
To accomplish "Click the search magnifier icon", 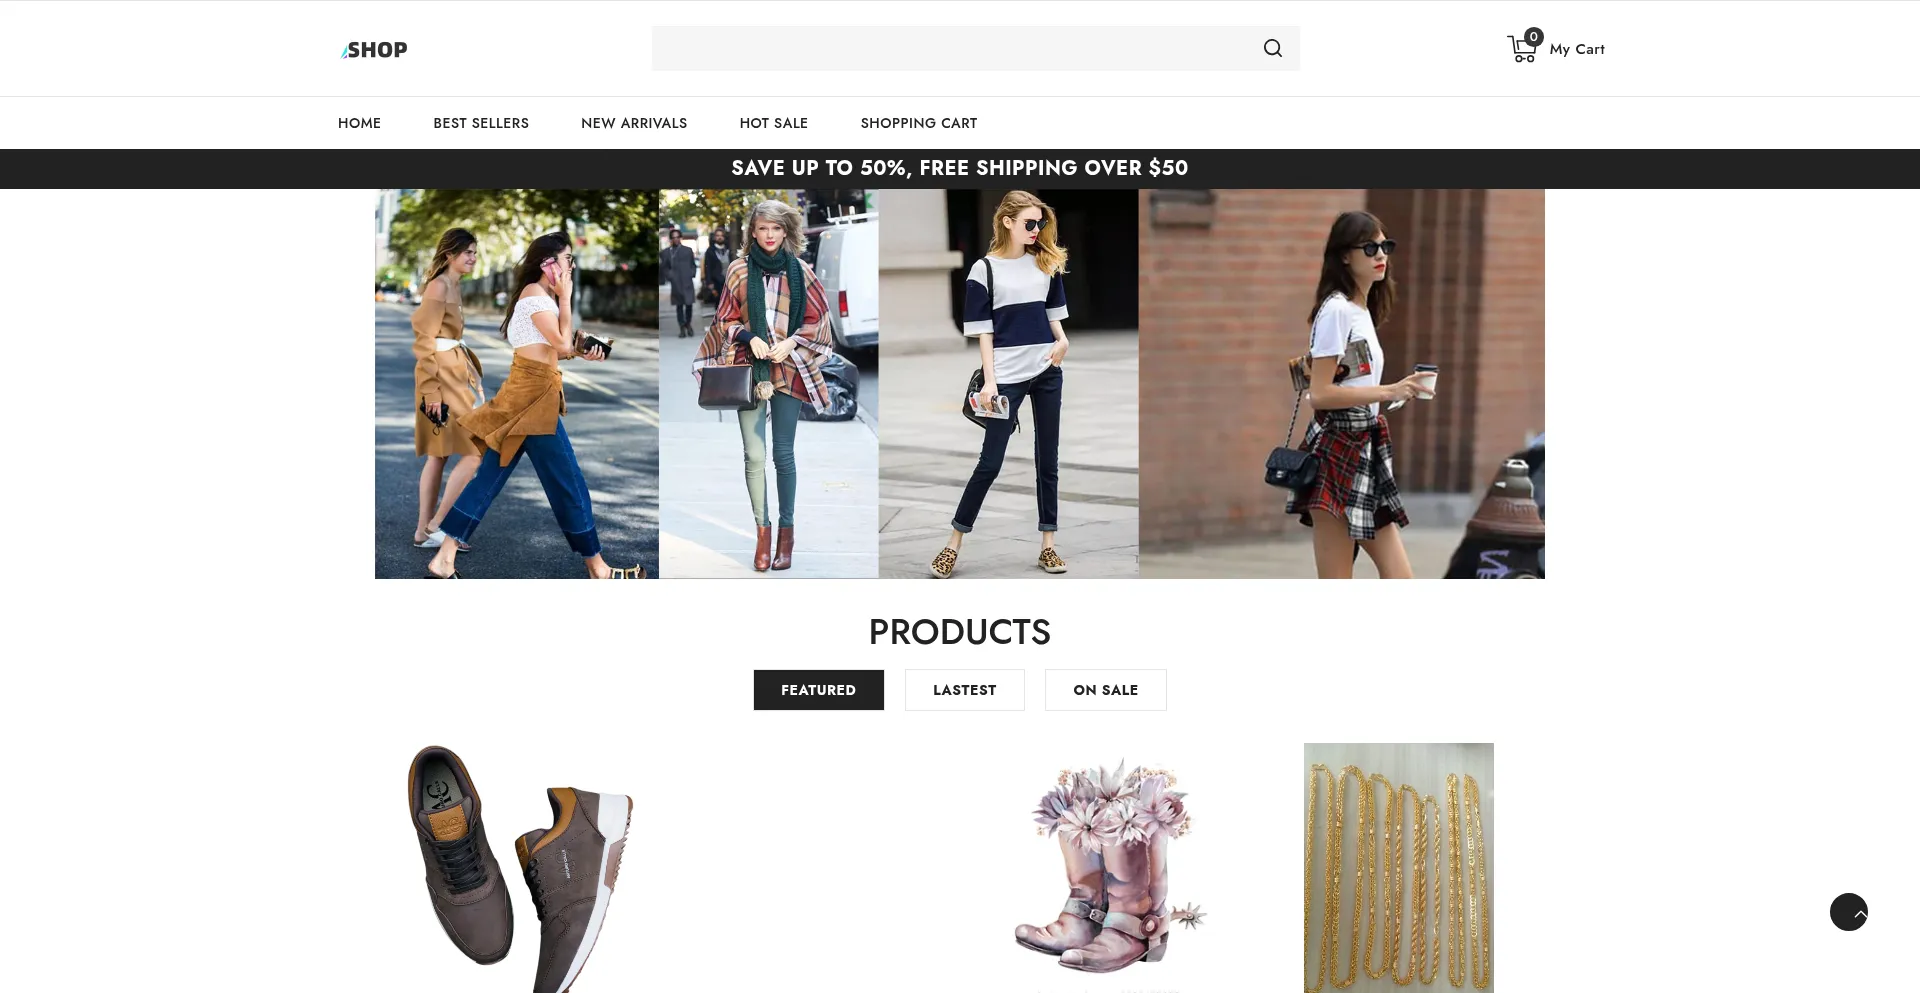I will click(1272, 48).
